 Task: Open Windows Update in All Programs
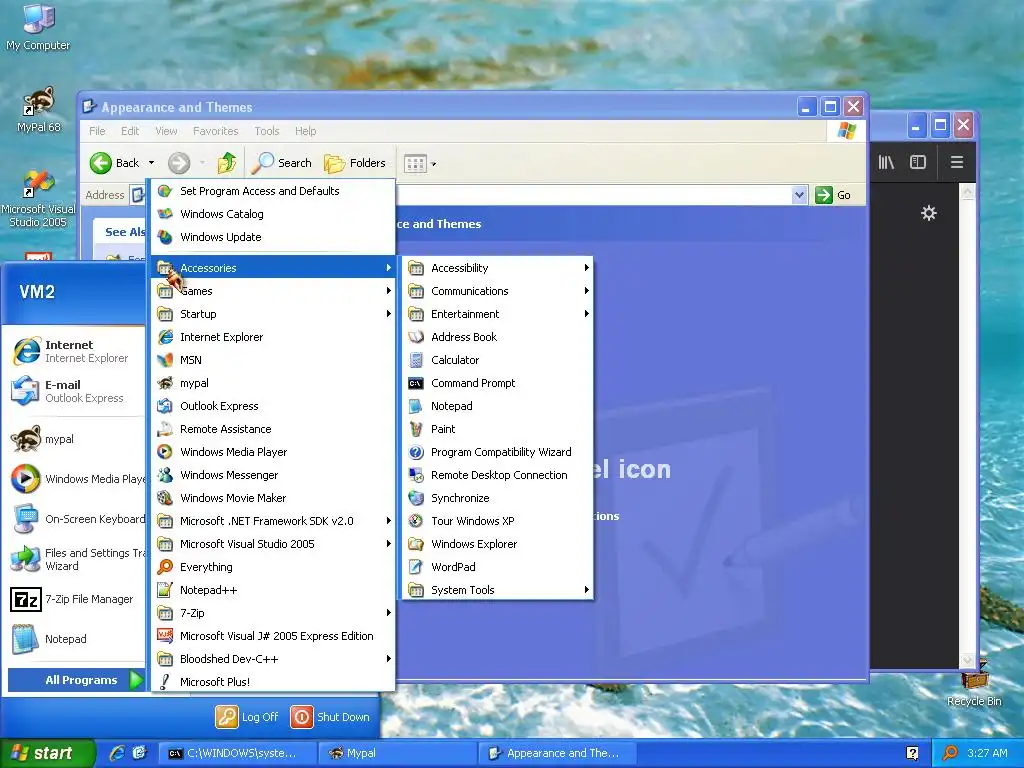273,237
